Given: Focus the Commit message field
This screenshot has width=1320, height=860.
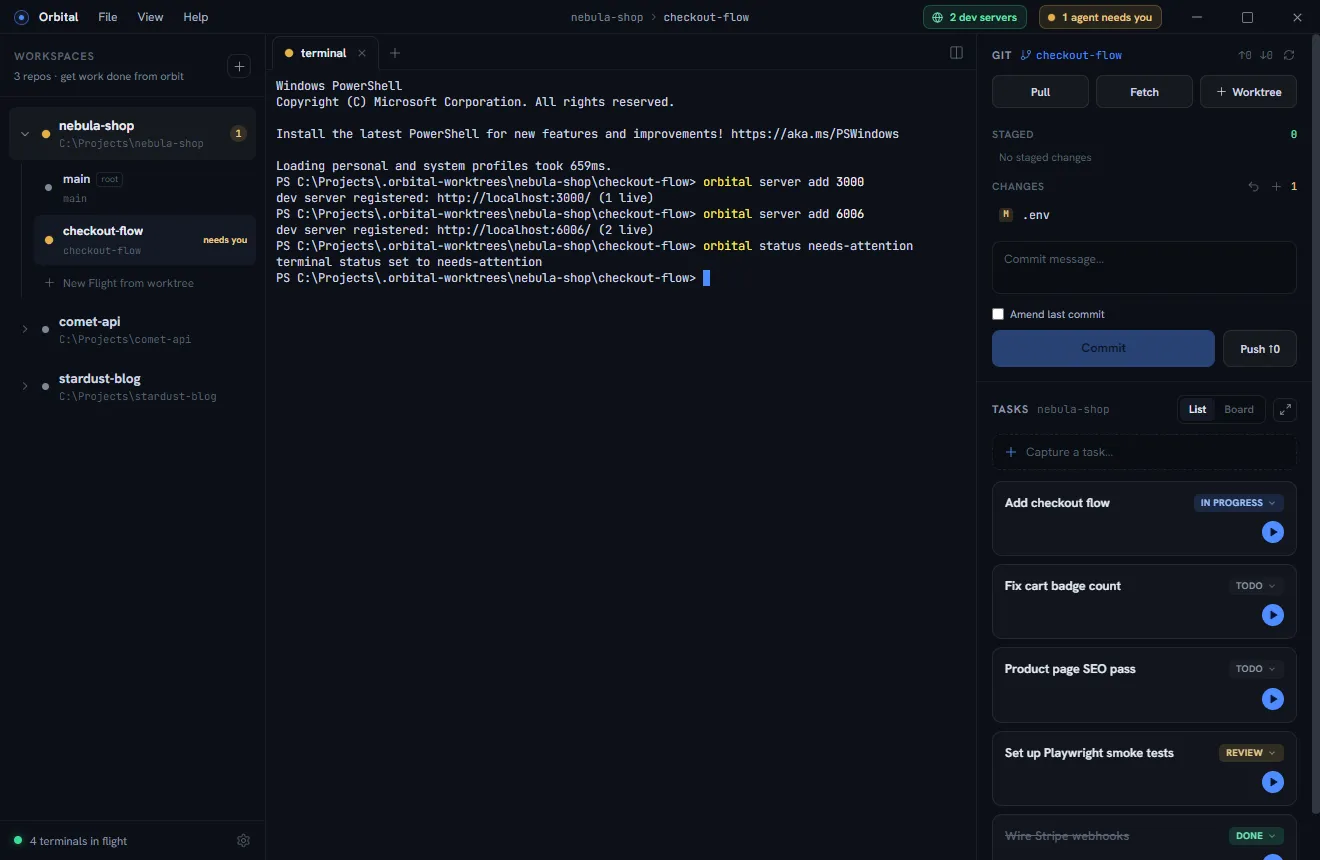Looking at the screenshot, I should coord(1144,267).
